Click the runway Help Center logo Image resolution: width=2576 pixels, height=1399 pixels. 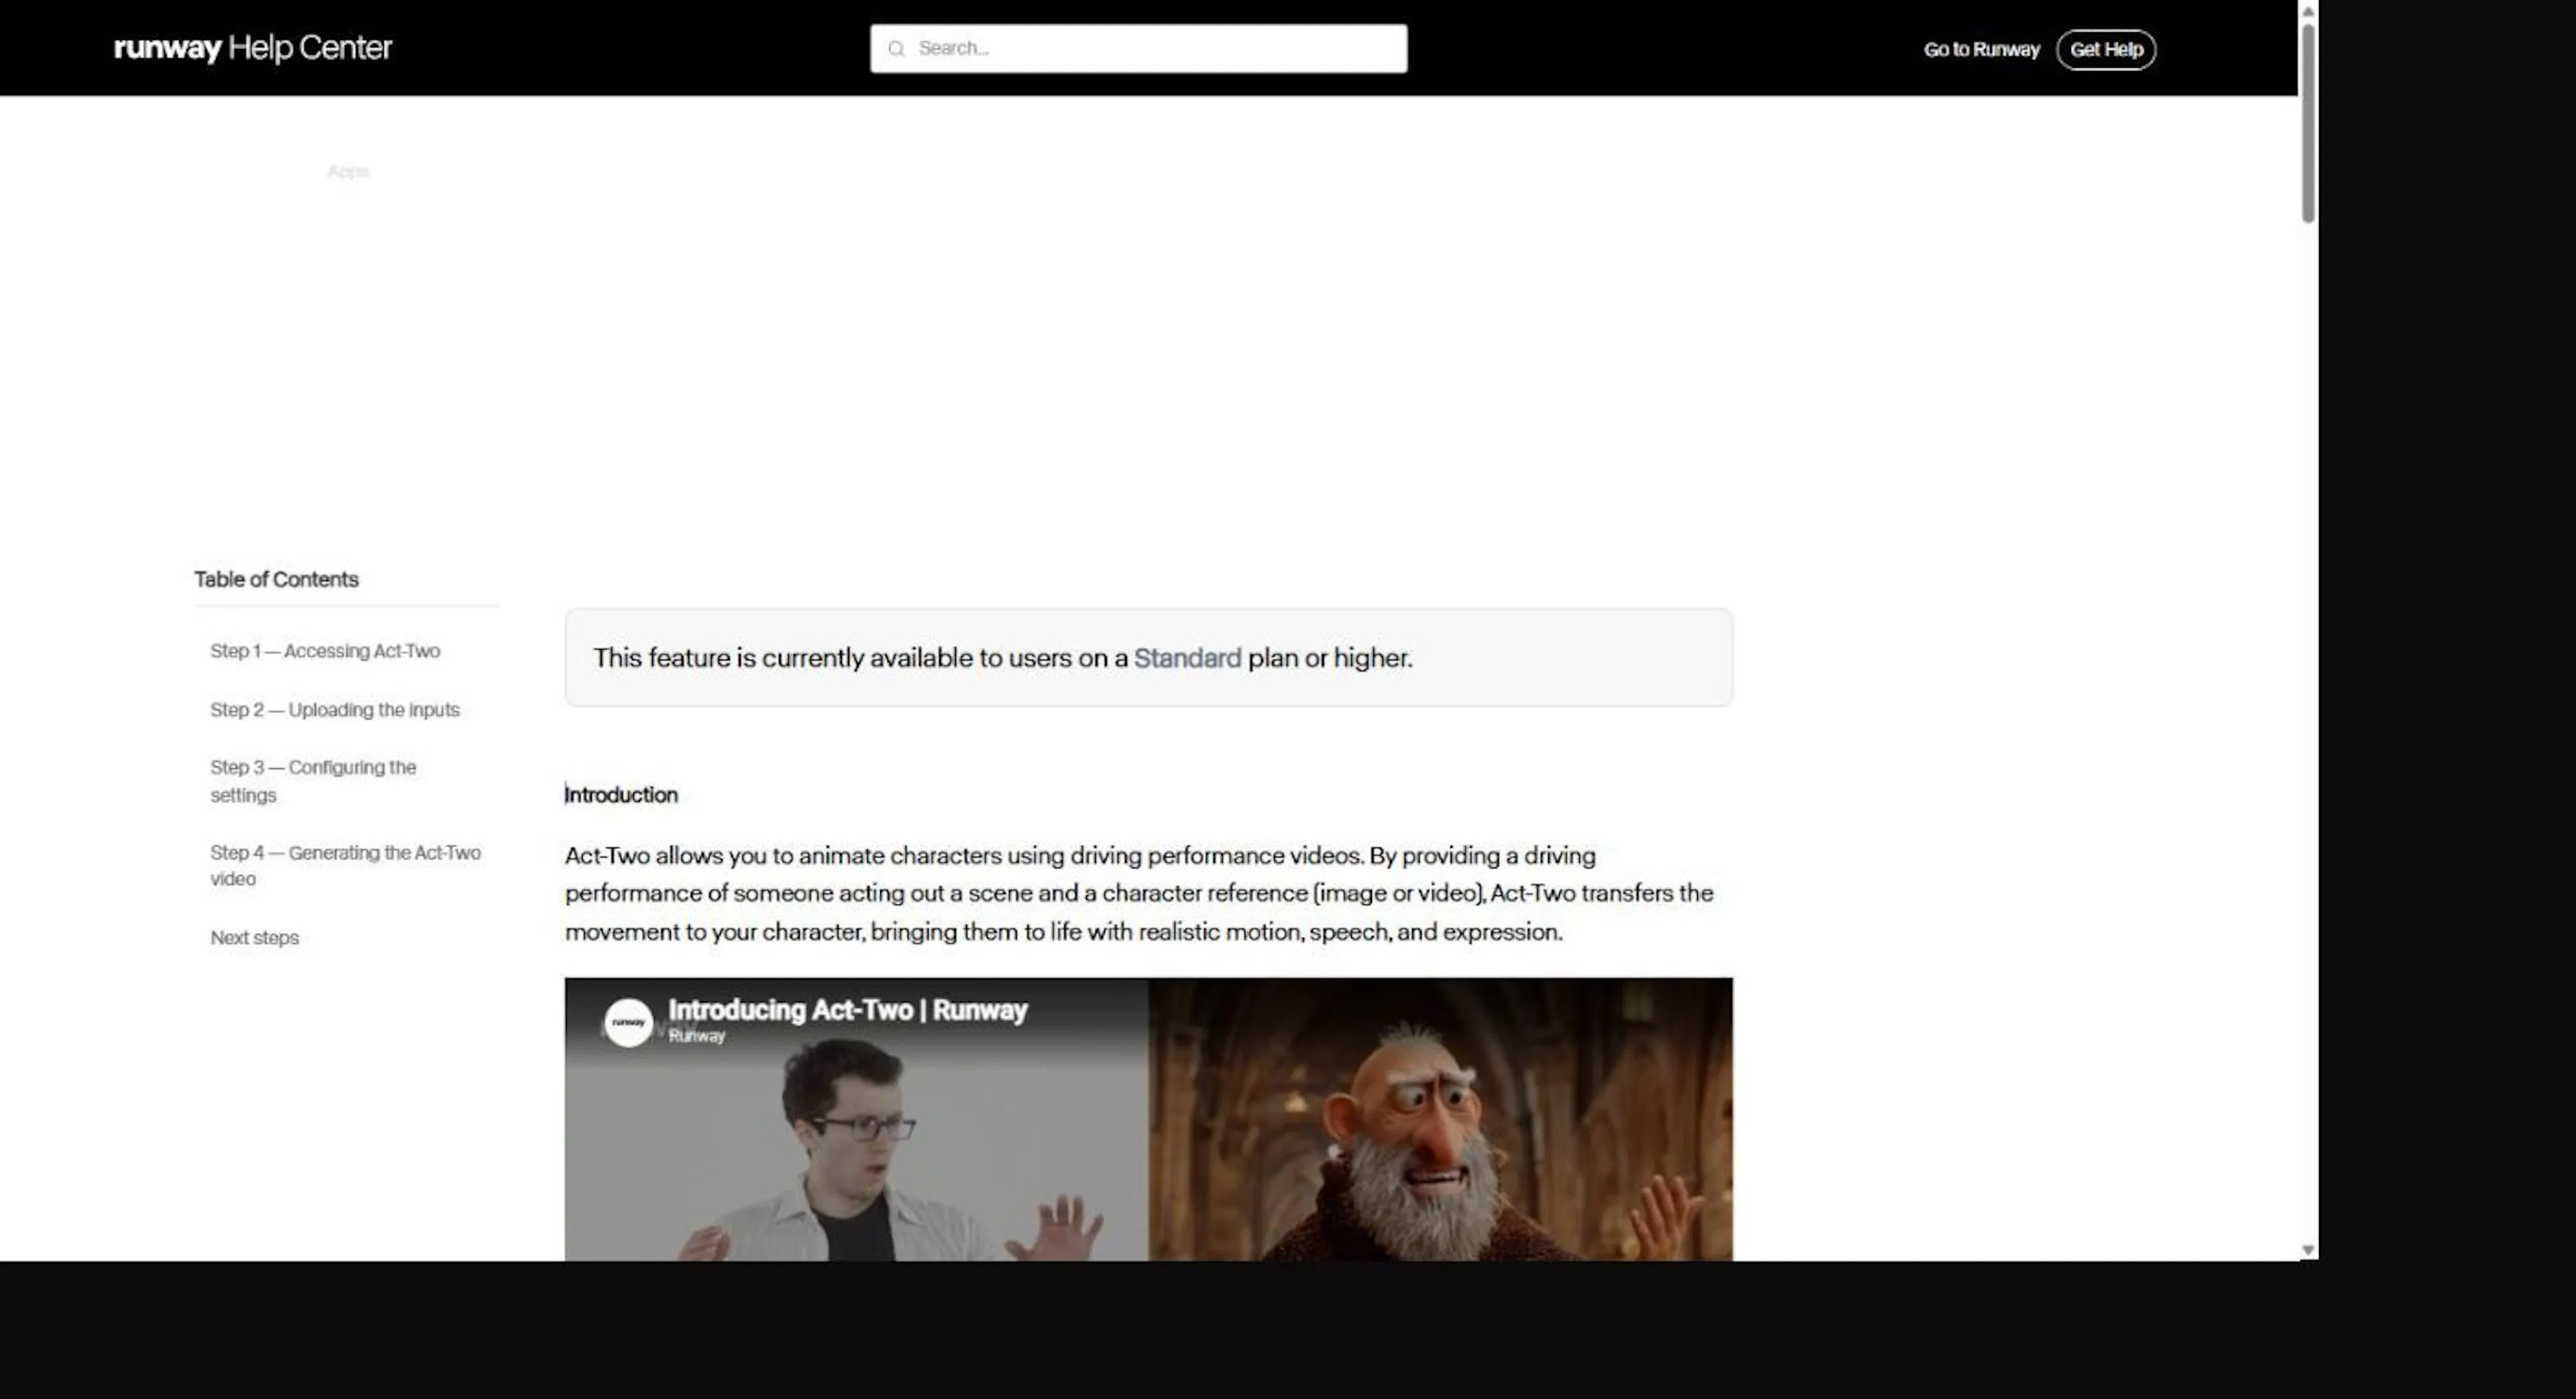pyautogui.click(x=253, y=48)
